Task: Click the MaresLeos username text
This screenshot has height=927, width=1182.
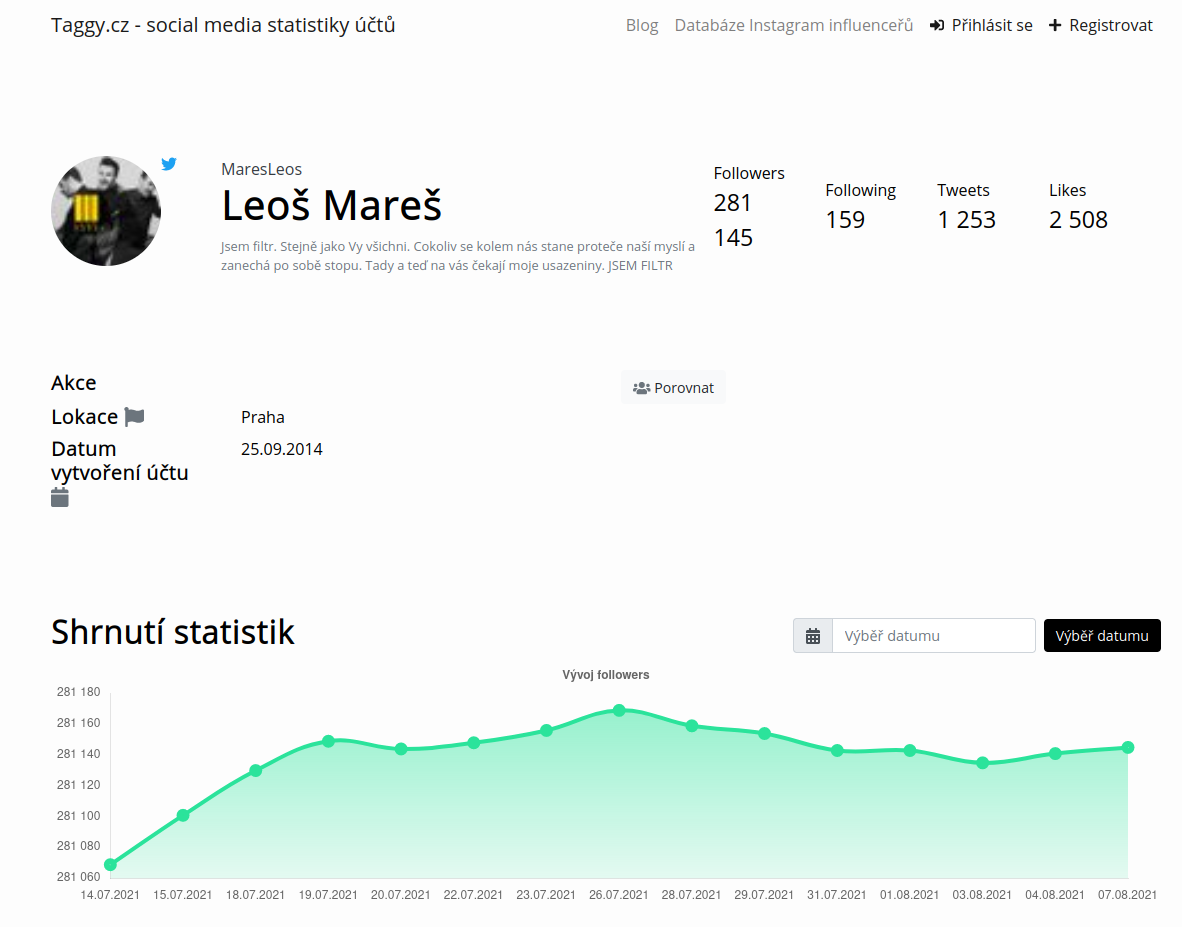Action: [262, 170]
